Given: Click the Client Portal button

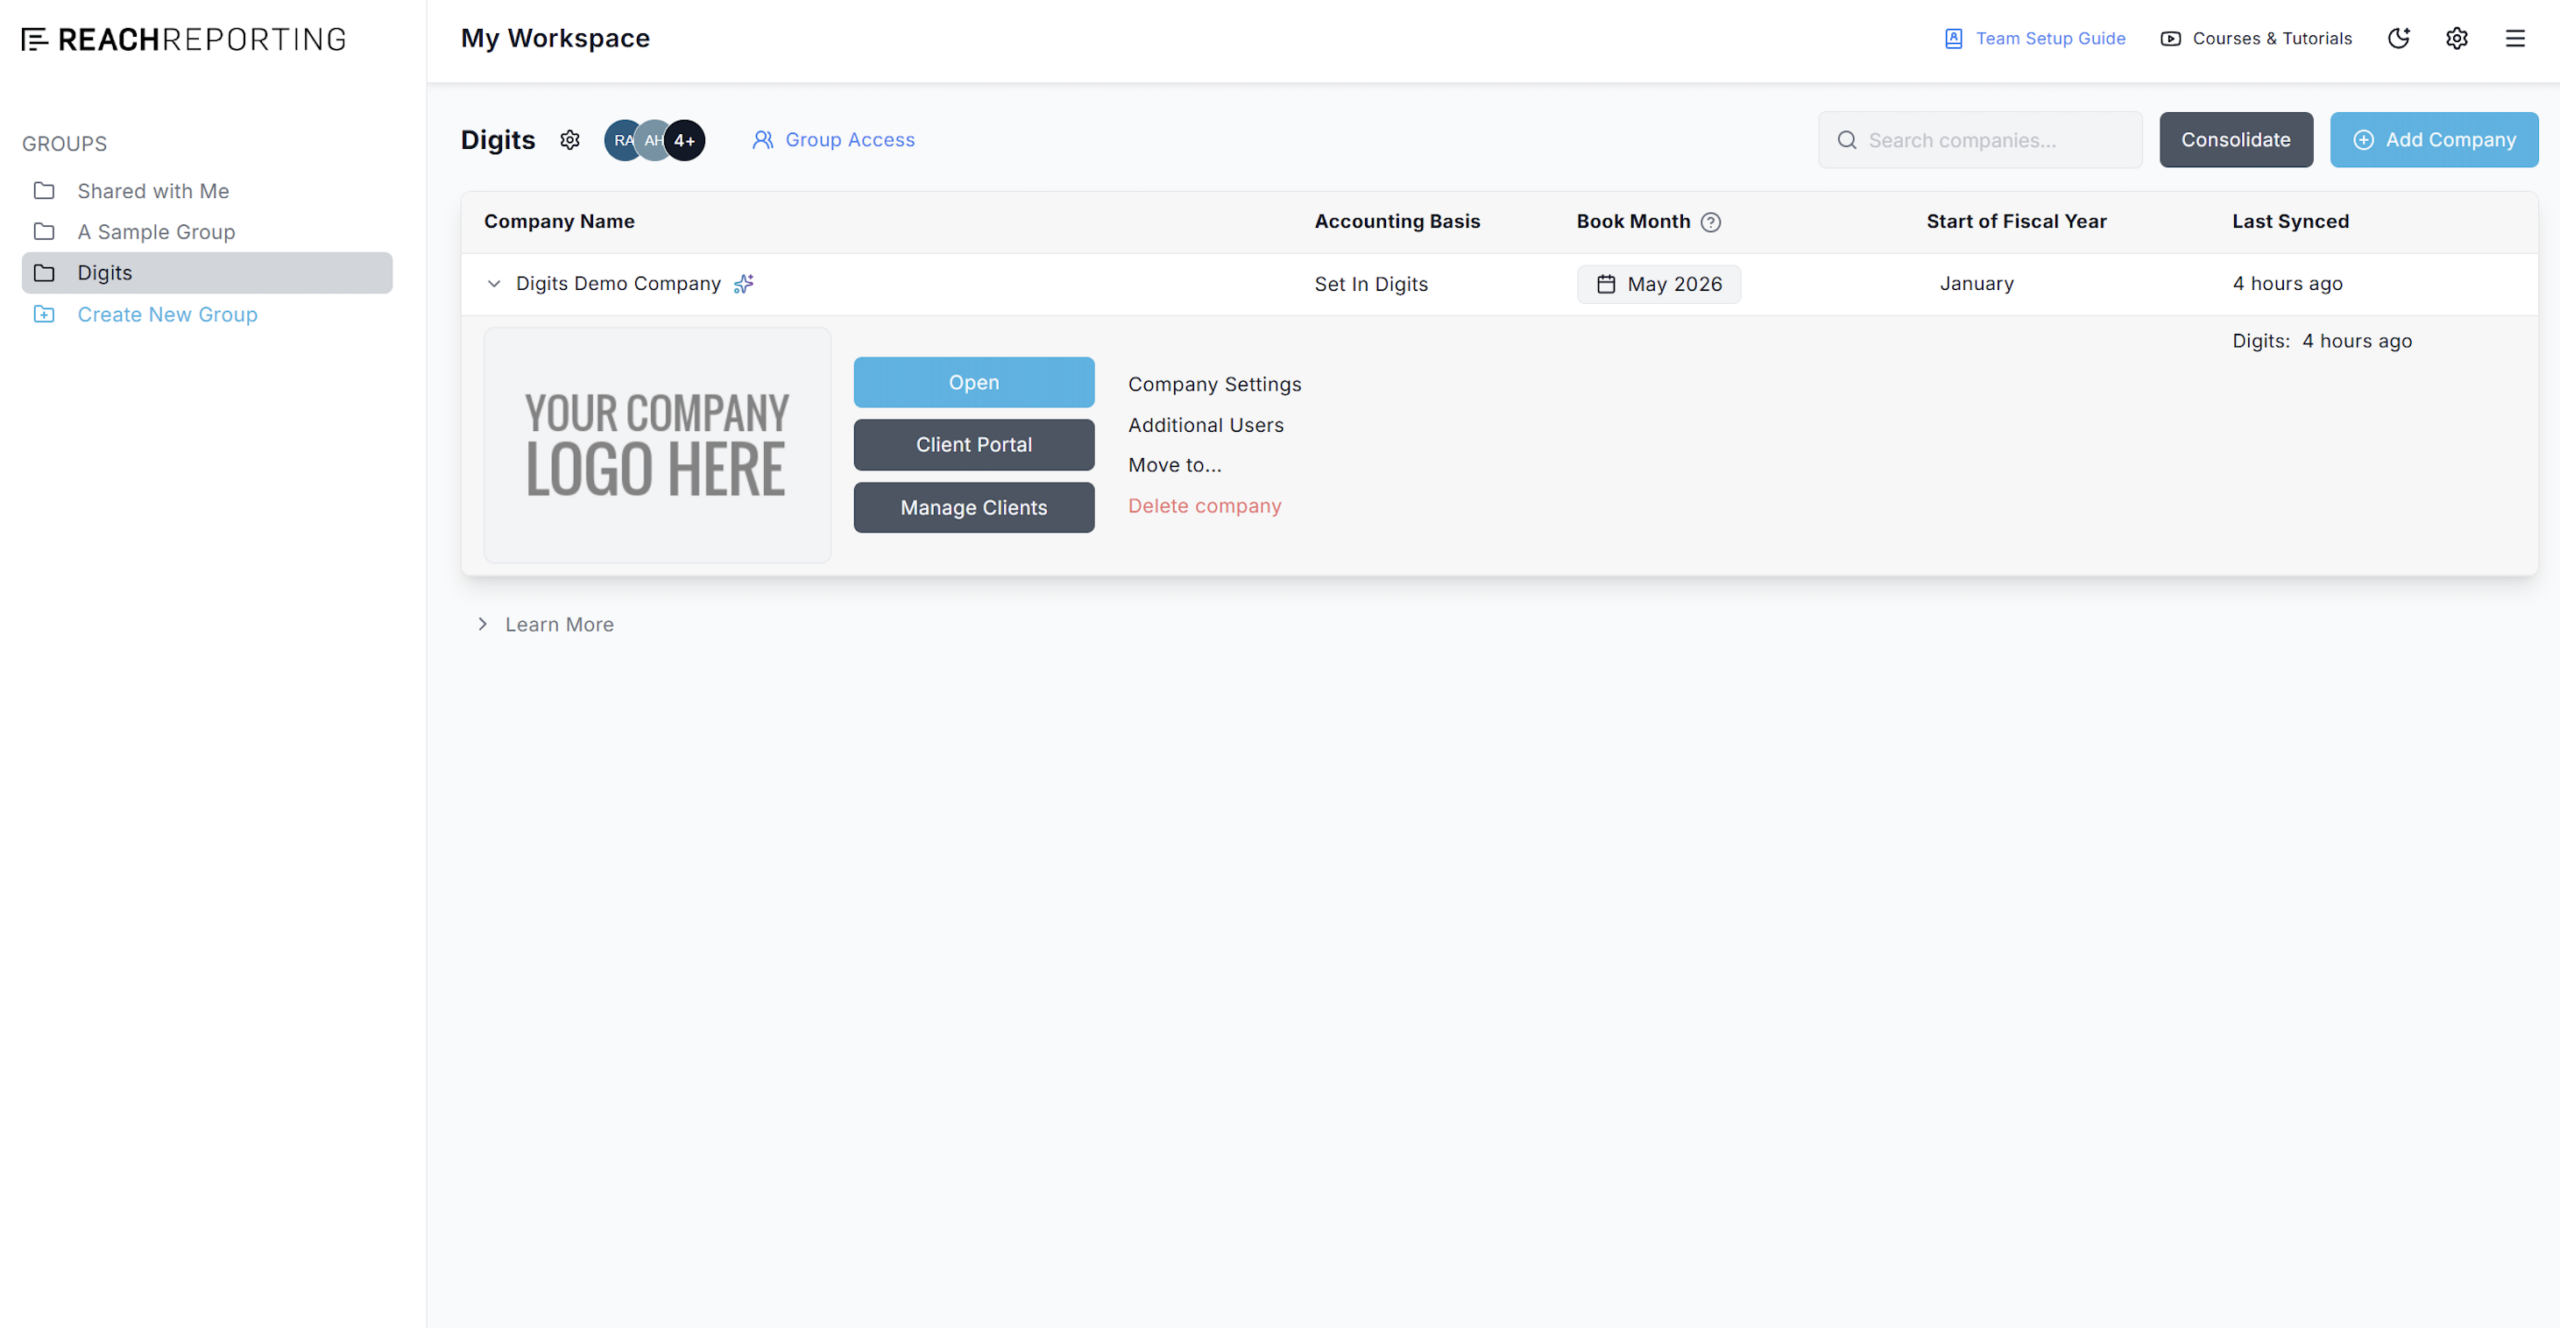Looking at the screenshot, I should (x=974, y=444).
